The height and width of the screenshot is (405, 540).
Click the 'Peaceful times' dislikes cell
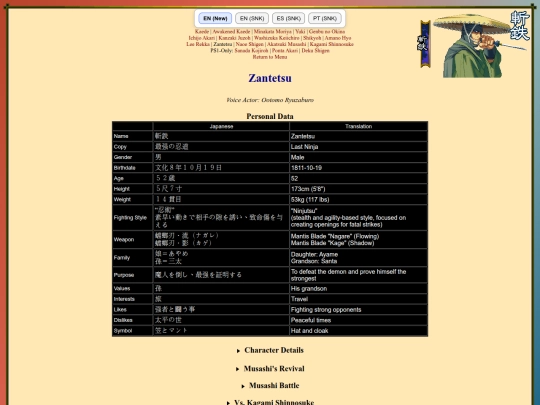(x=359, y=320)
